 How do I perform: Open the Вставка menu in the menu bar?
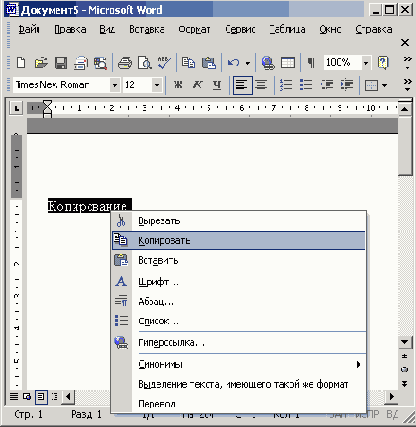pyautogui.click(x=147, y=30)
